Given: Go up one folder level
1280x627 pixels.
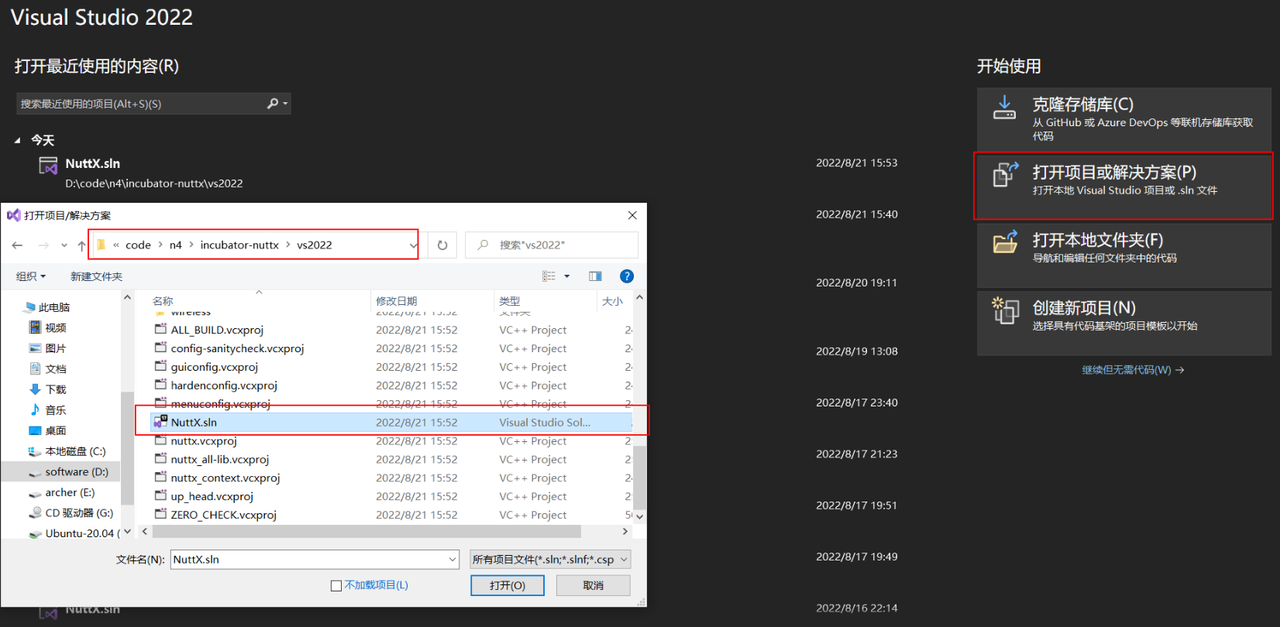Looking at the screenshot, I should [81, 245].
